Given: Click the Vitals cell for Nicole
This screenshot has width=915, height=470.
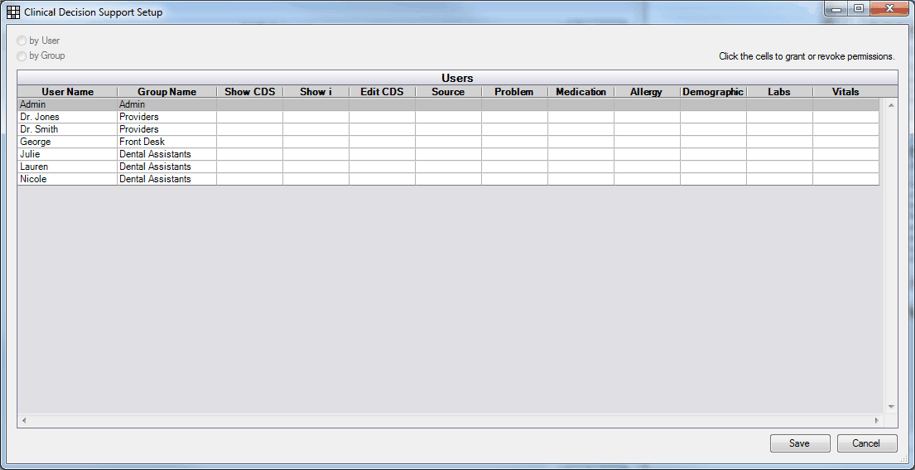Looking at the screenshot, I should point(845,179).
